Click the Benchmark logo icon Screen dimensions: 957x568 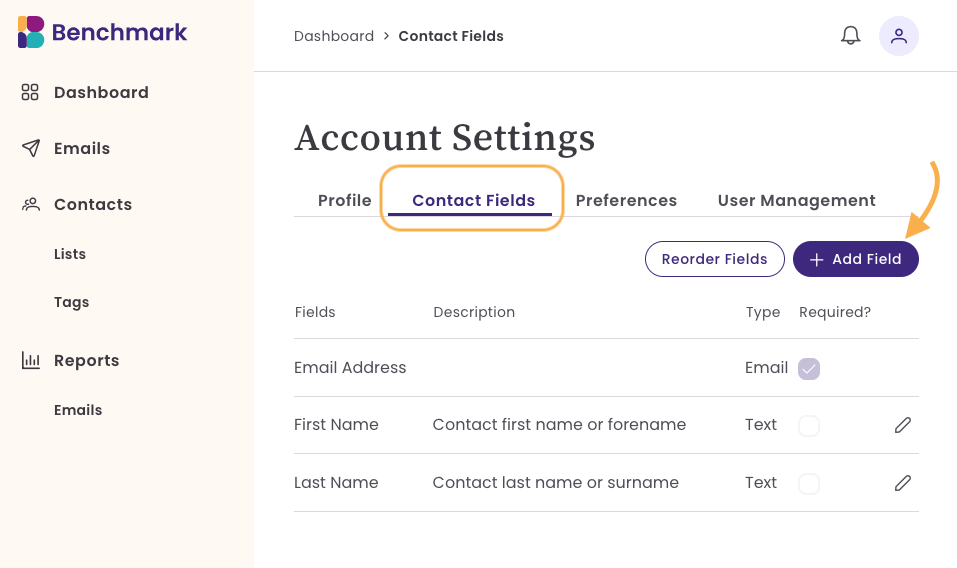point(31,32)
